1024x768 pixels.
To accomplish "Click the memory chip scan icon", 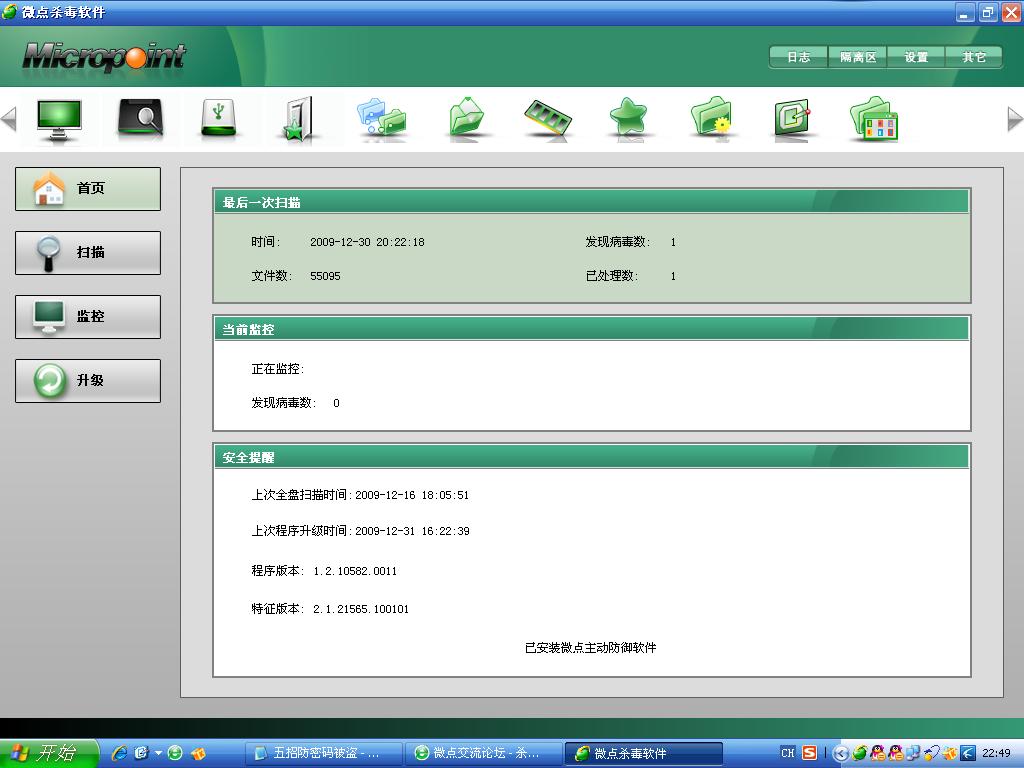I will 548,118.
